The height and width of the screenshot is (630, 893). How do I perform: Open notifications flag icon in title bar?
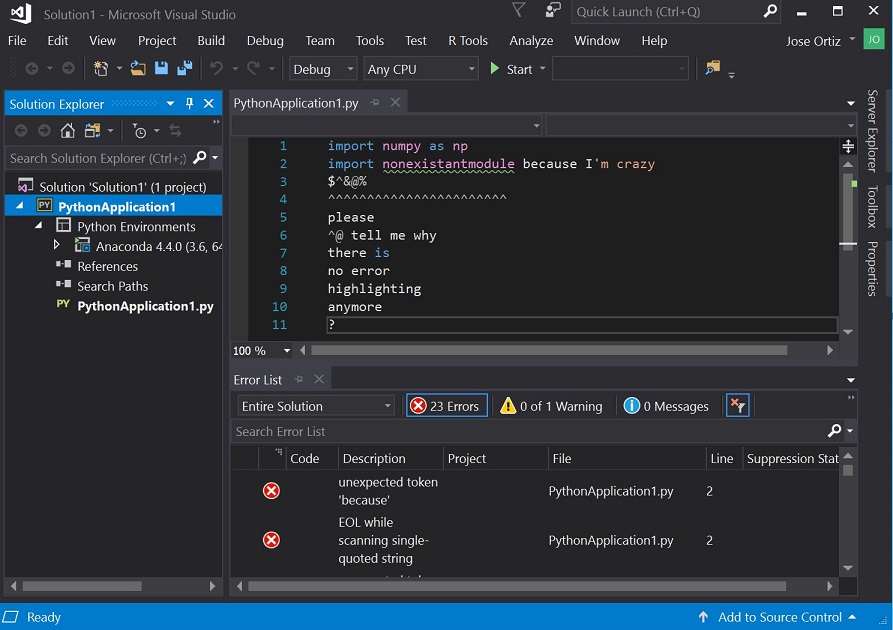coord(518,10)
